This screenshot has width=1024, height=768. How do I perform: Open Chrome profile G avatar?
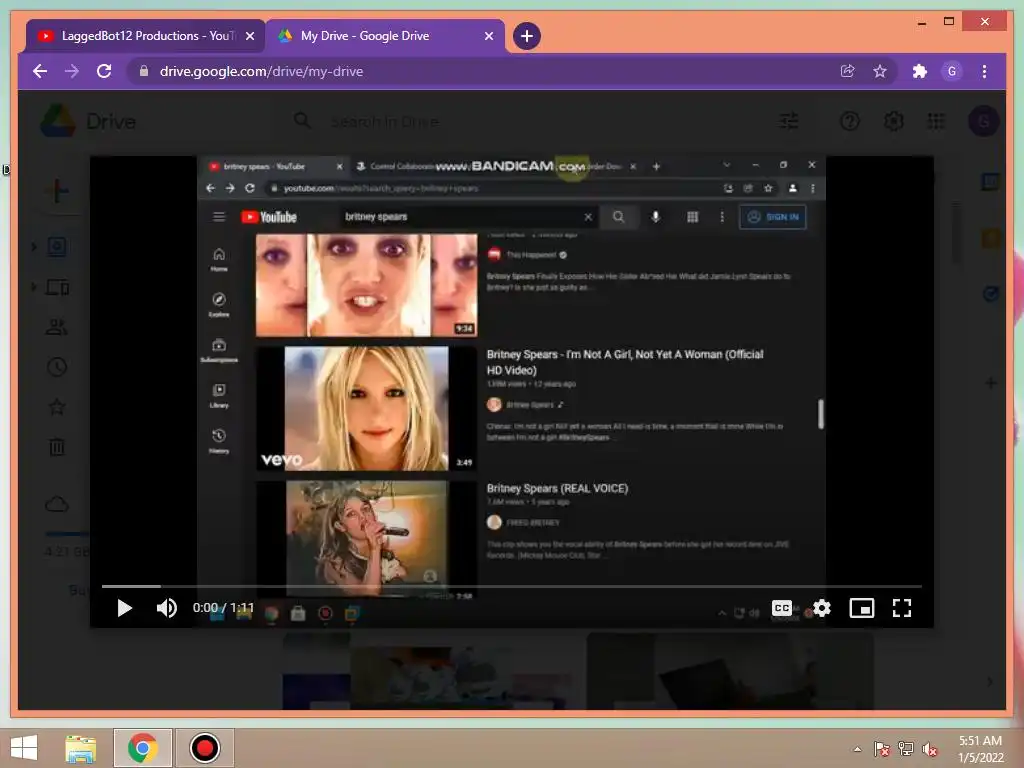(952, 71)
